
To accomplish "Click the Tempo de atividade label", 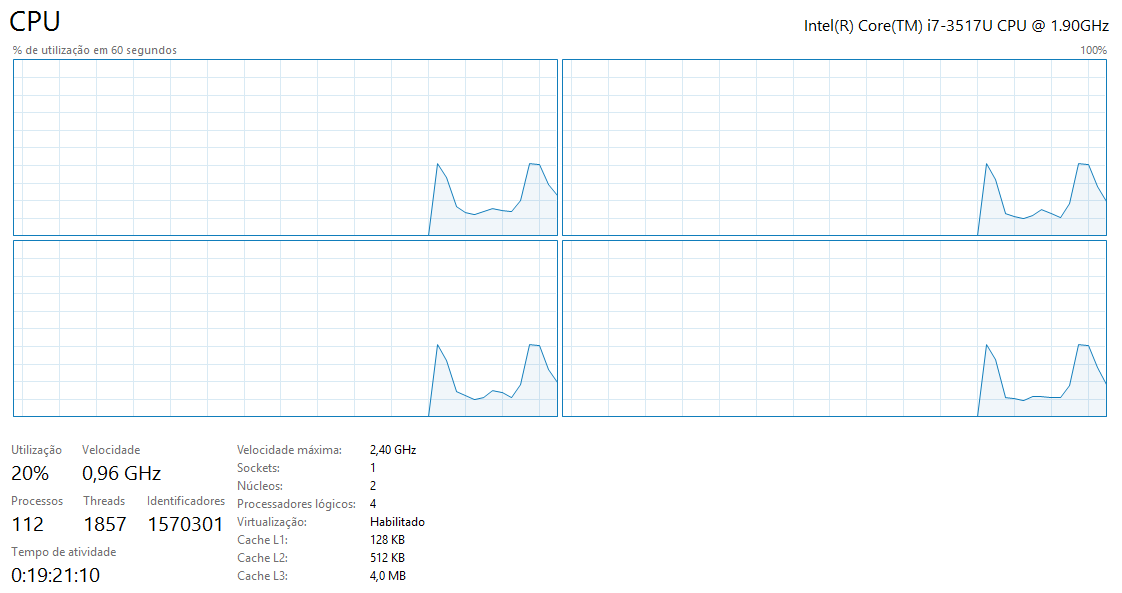I will pos(64,552).
